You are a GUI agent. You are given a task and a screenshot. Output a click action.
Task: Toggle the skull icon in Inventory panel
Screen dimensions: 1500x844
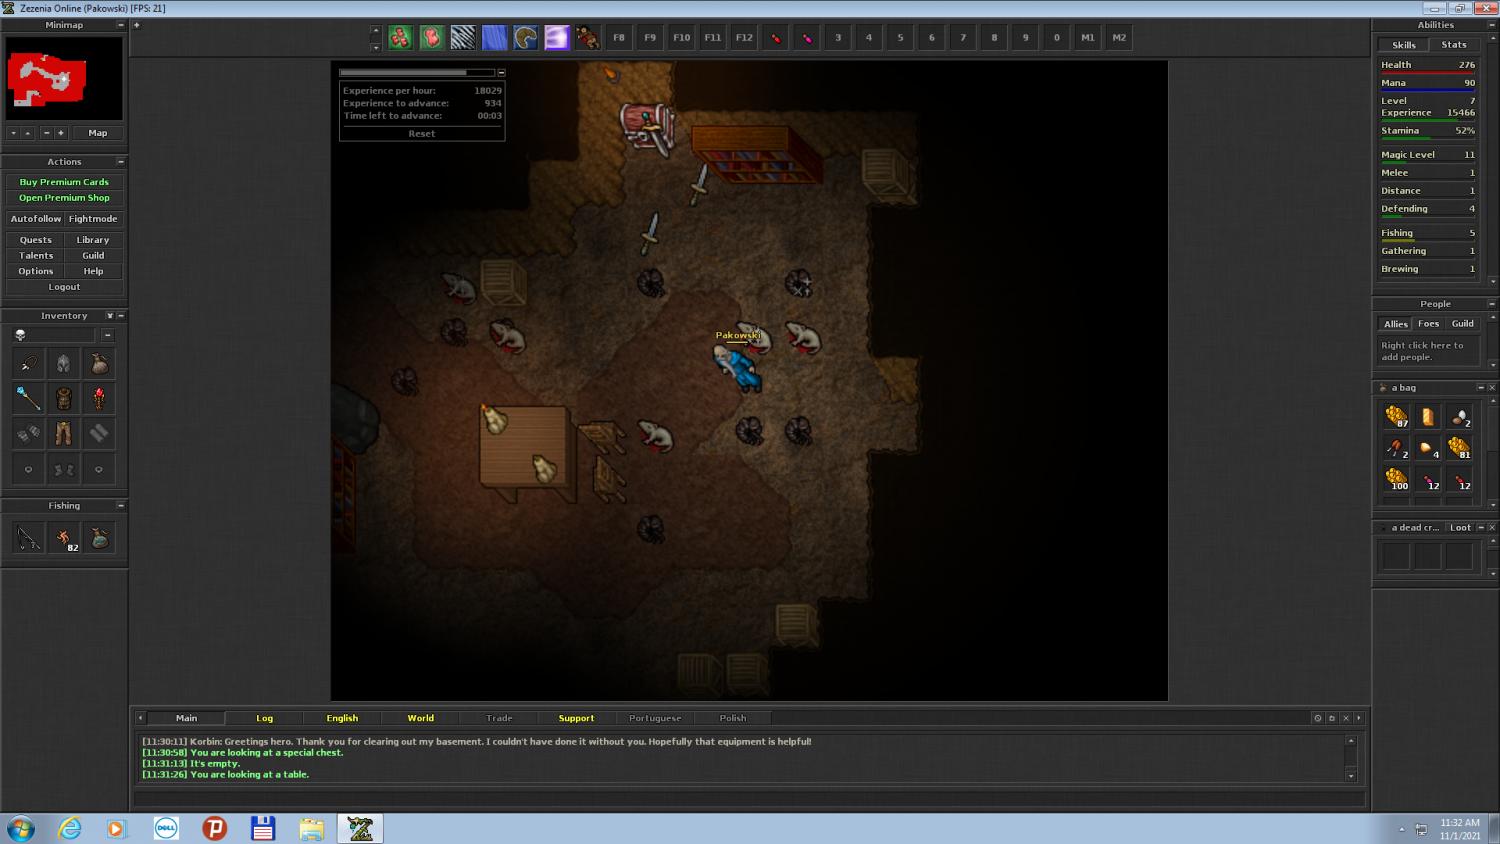[20, 335]
